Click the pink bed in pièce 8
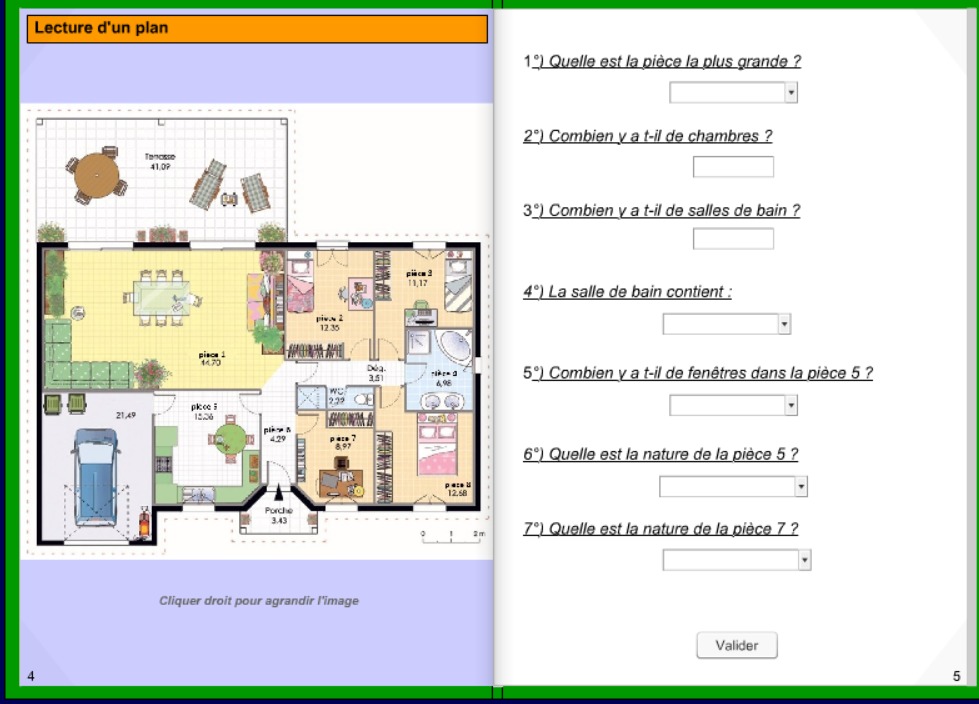This screenshot has height=704, width=979. [x=437, y=443]
